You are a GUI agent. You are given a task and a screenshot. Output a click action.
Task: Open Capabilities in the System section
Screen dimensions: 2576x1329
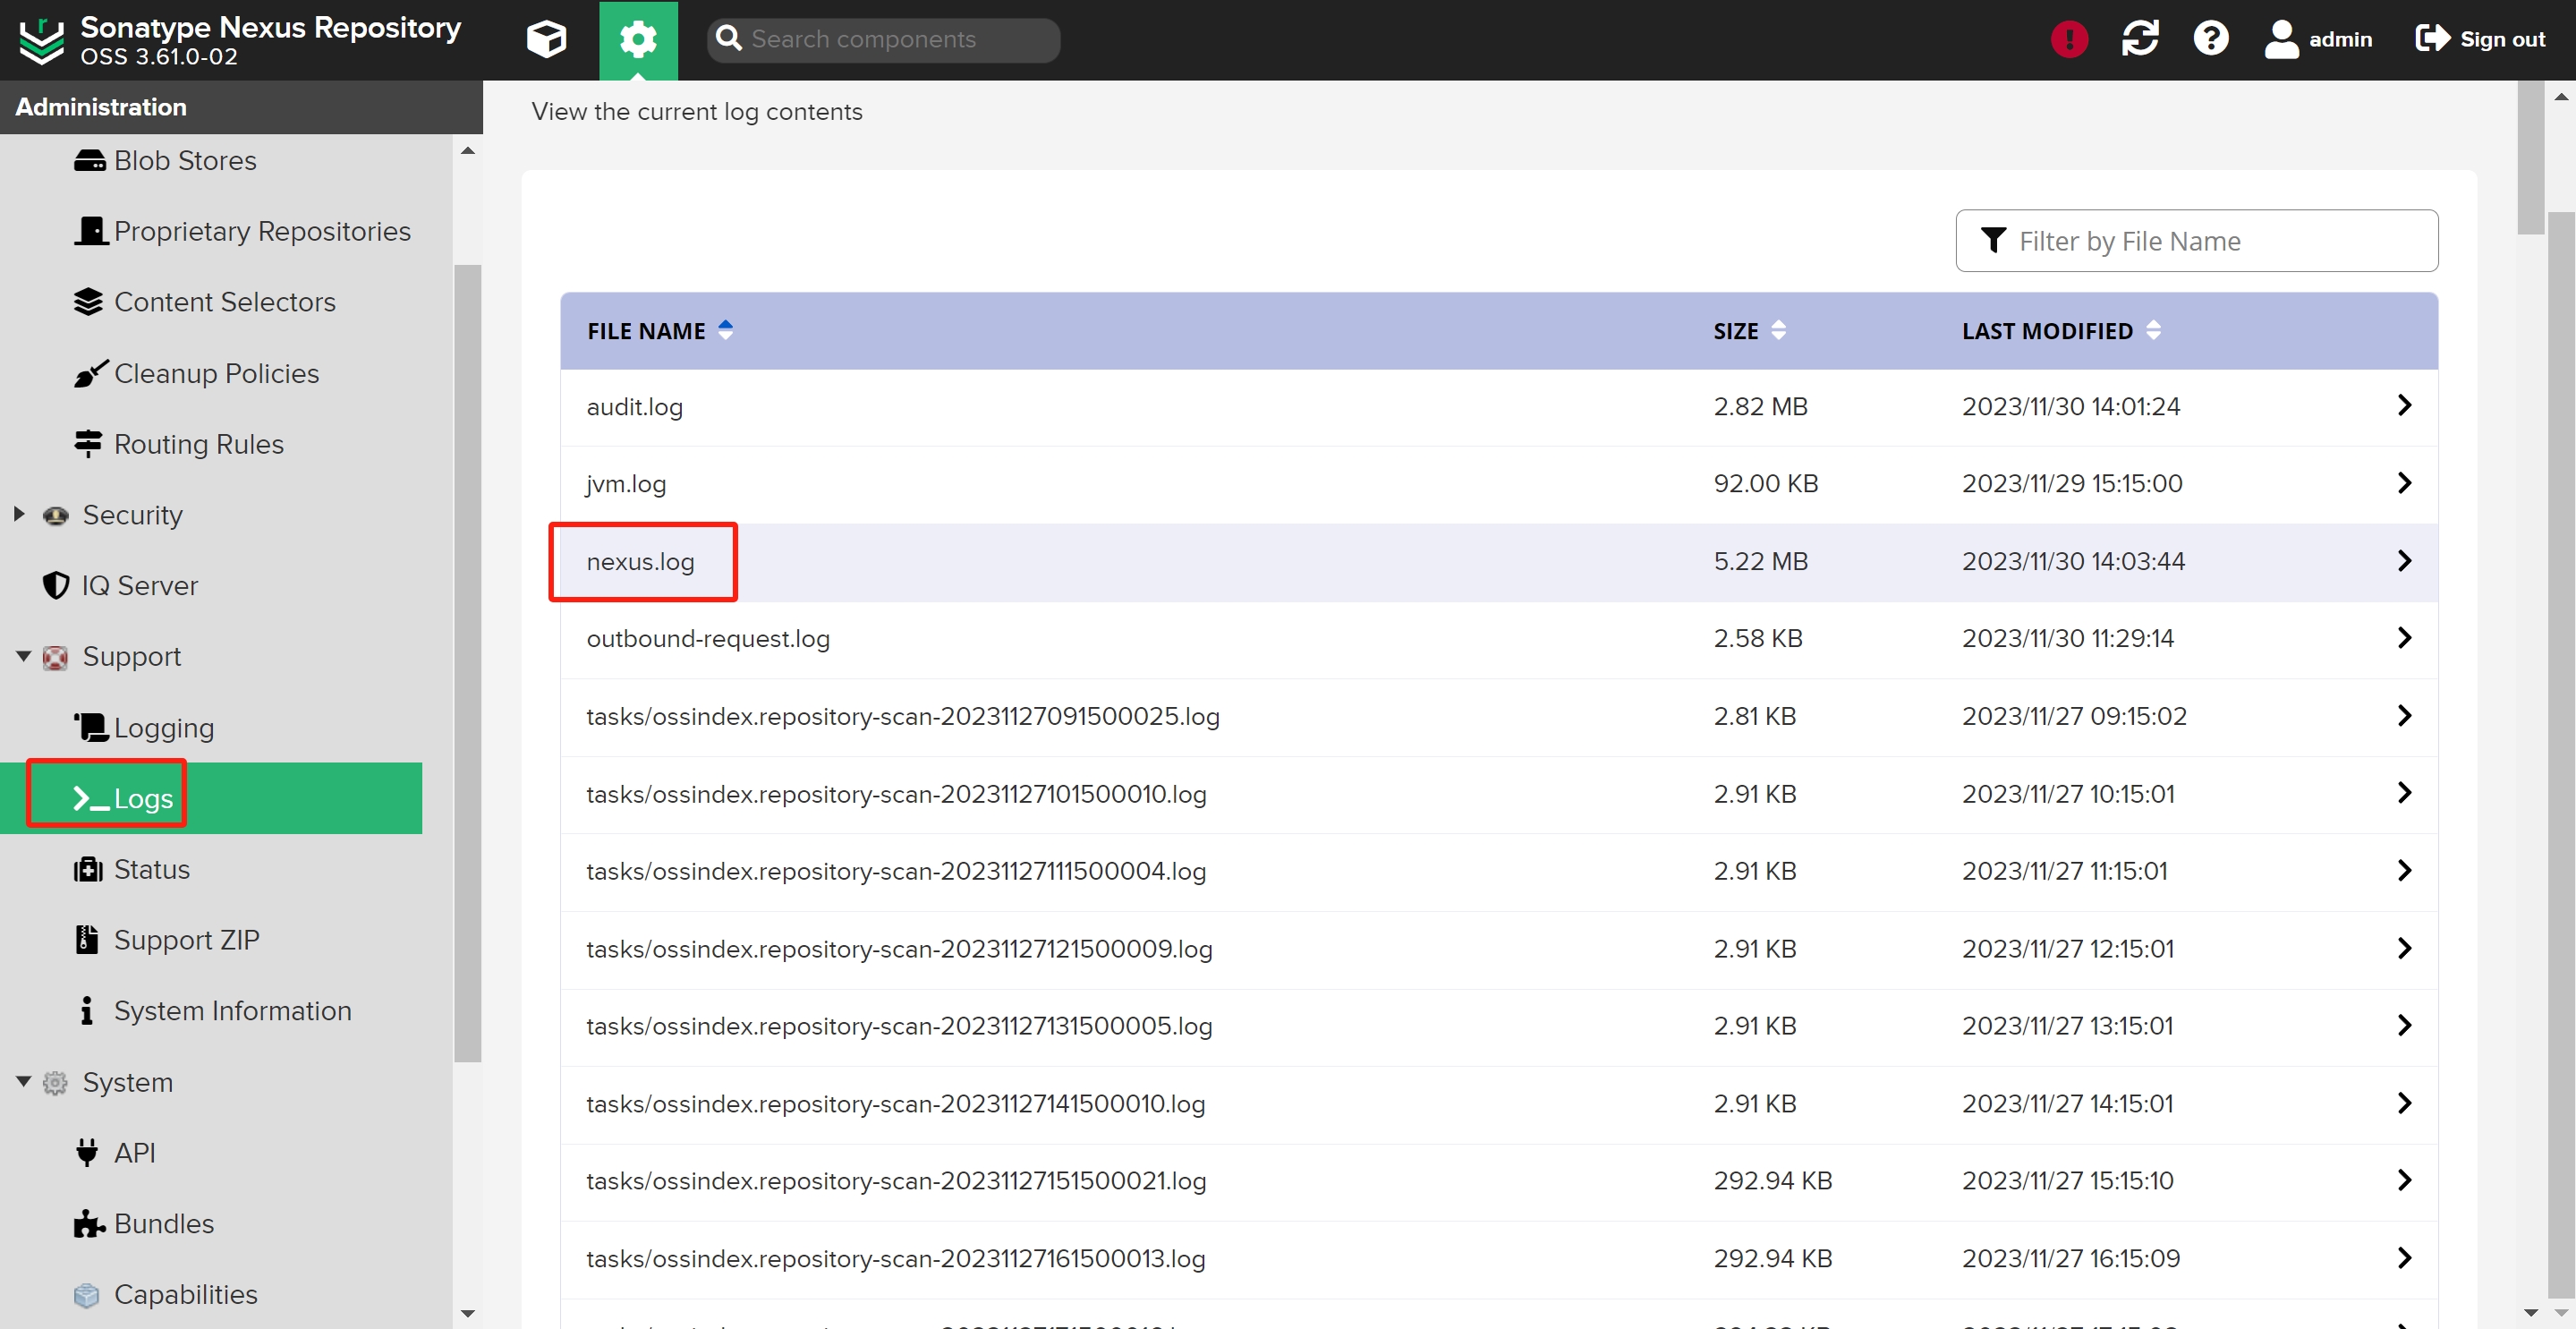tap(185, 1294)
